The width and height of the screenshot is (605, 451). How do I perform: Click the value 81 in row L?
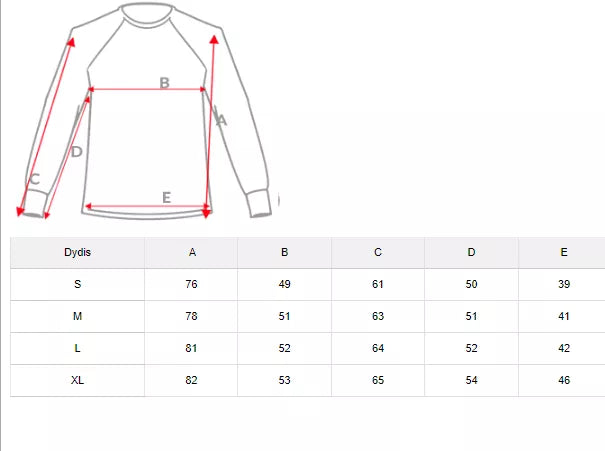[x=192, y=349]
